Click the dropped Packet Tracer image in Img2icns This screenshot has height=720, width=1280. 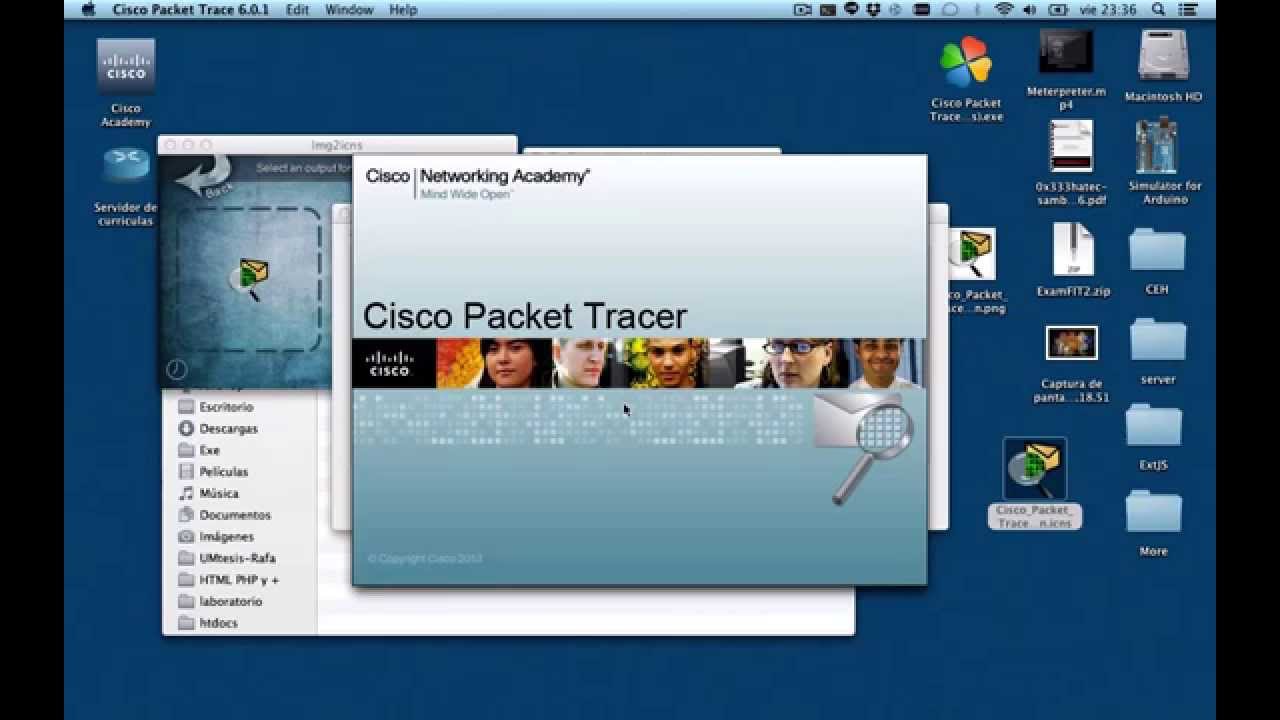pyautogui.click(x=251, y=278)
